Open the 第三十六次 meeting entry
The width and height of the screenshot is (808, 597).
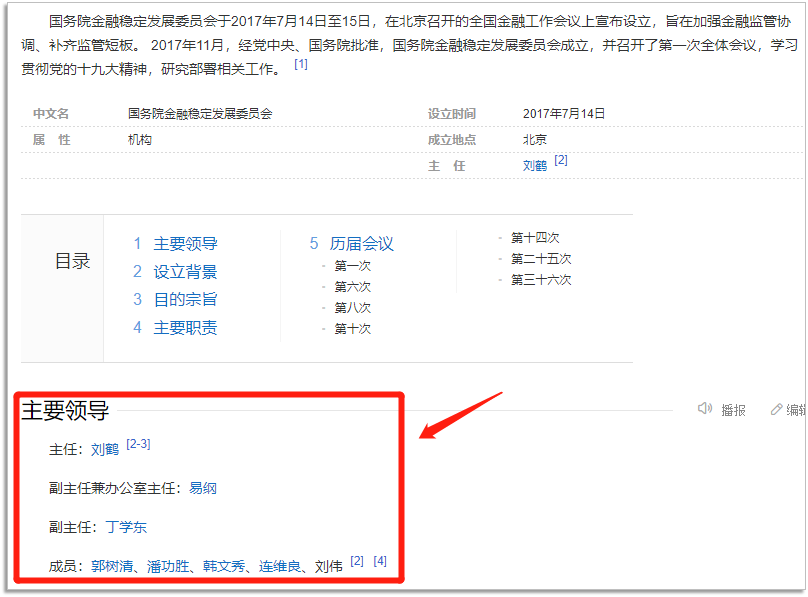[541, 280]
